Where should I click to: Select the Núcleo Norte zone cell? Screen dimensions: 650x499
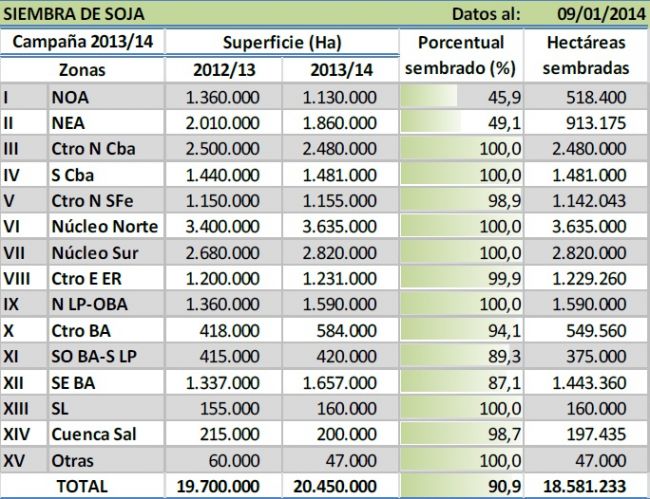click(x=105, y=226)
